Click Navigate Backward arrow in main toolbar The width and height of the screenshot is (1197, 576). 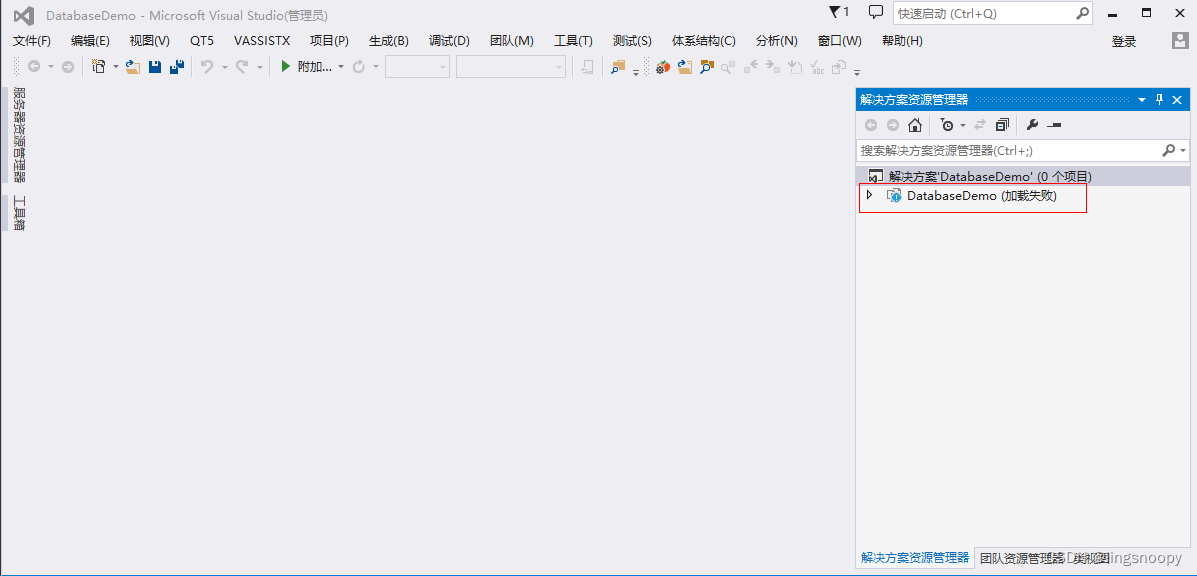coord(34,67)
